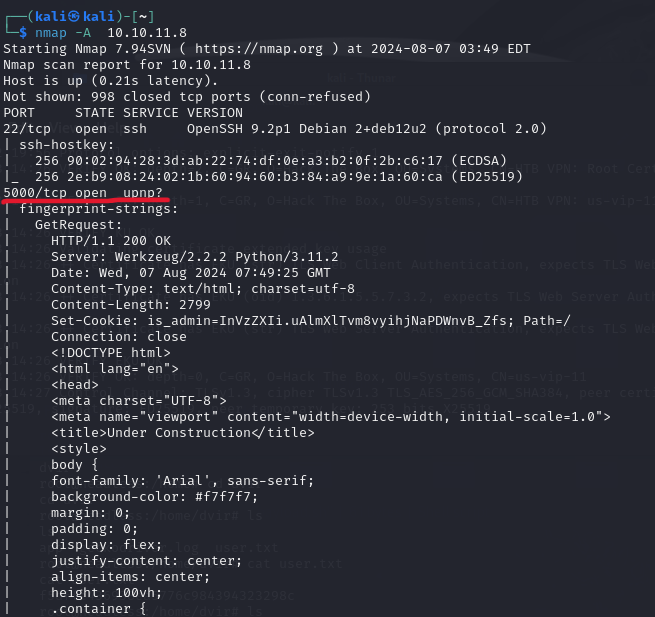Select the 'upnp?' service label
Image resolution: width=655 pixels, height=617 pixels.
(142, 193)
